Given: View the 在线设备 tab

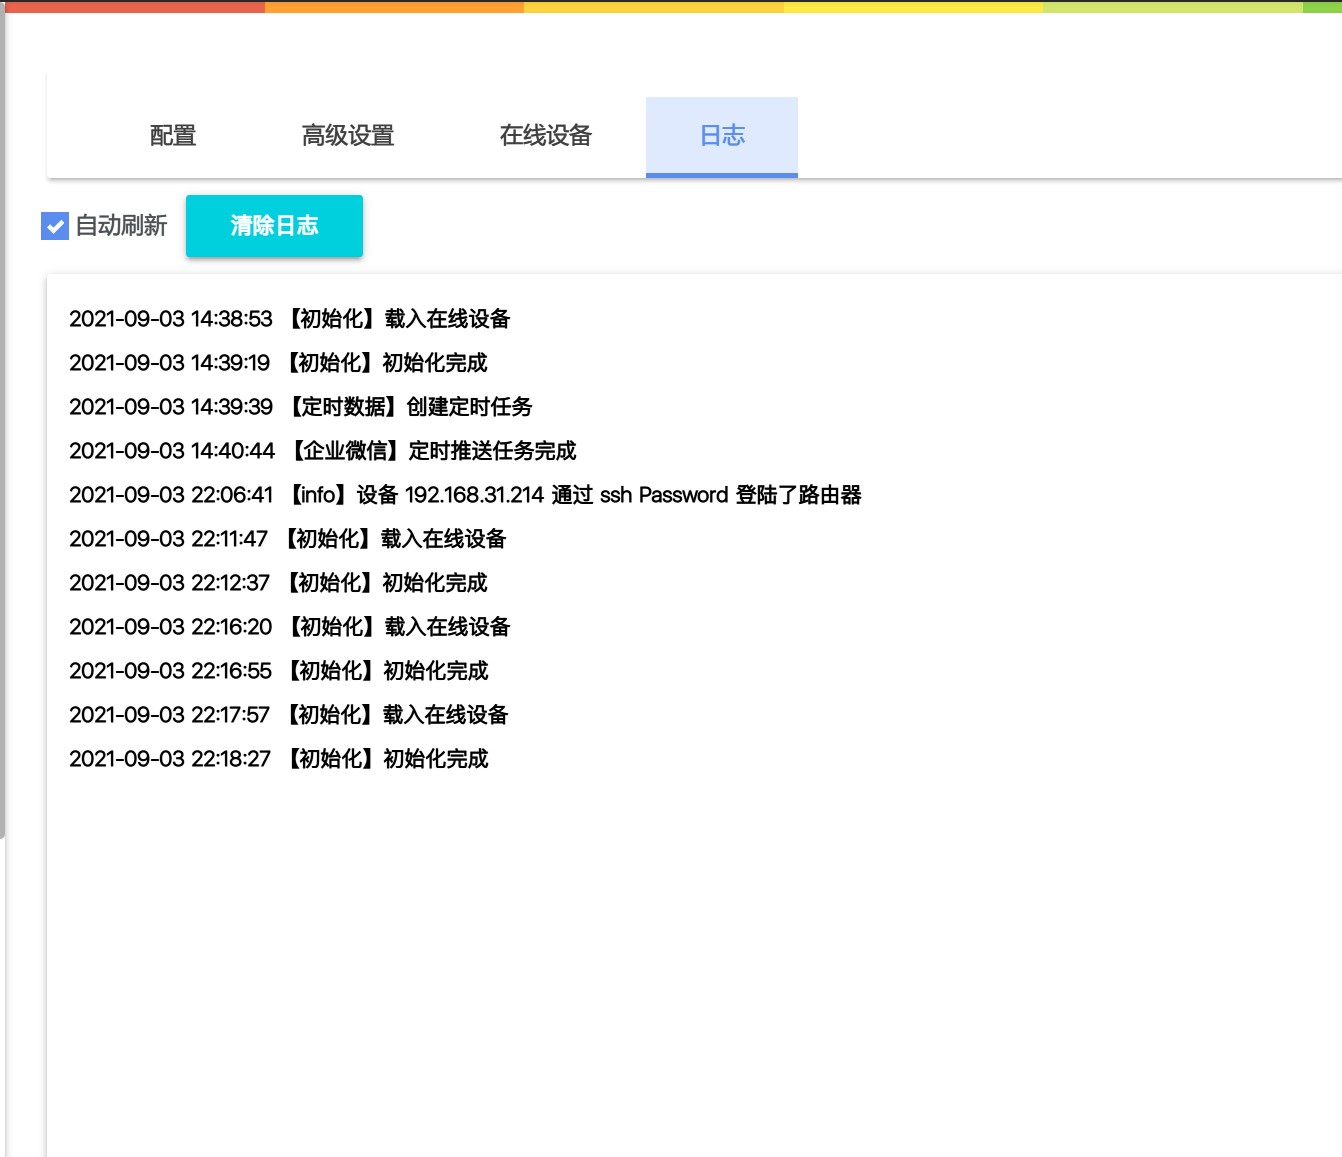Looking at the screenshot, I should tap(546, 135).
